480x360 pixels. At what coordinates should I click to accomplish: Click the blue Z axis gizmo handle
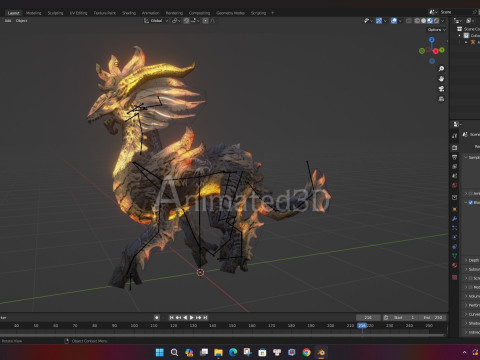tap(432, 40)
